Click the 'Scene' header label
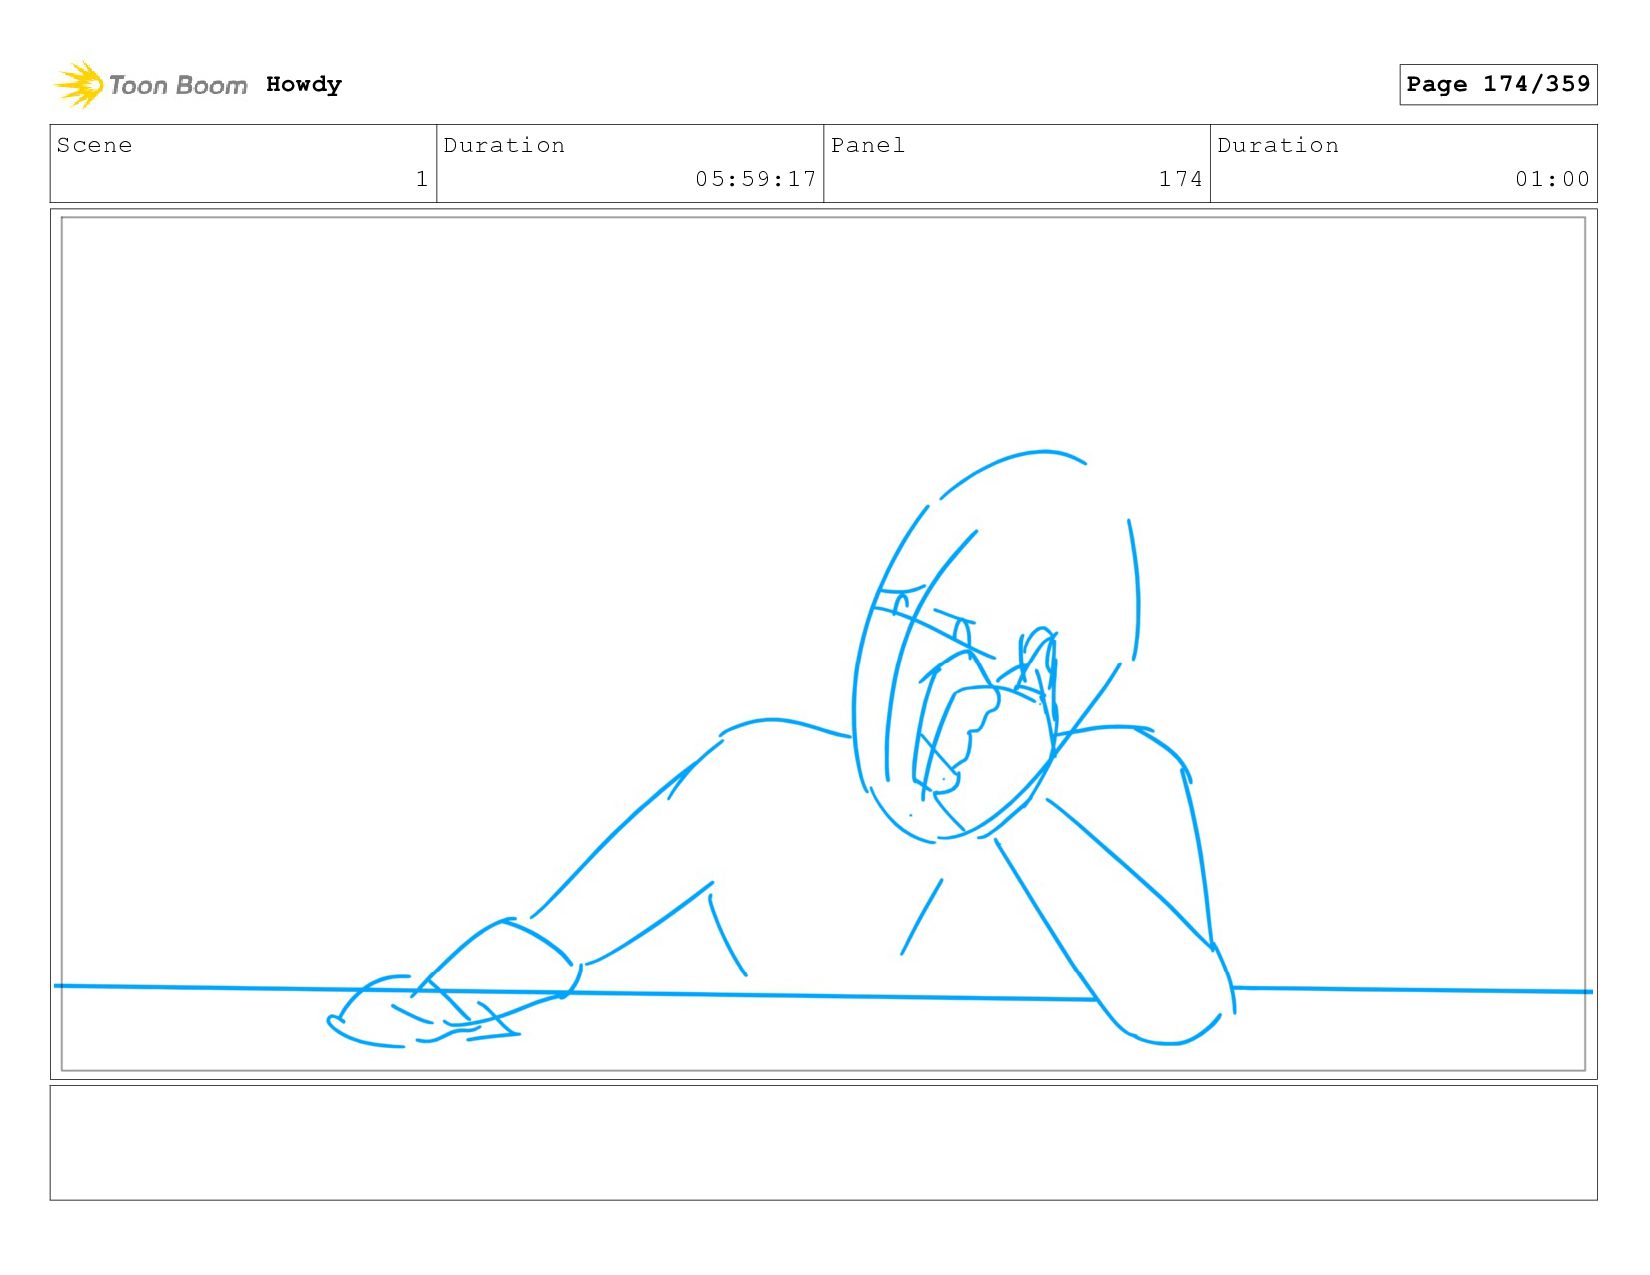The image size is (1650, 1275). pyautogui.click(x=94, y=145)
